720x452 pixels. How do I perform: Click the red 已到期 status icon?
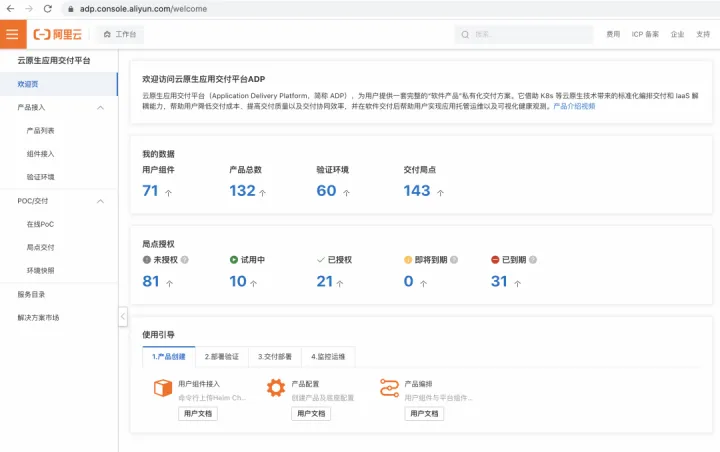click(x=495, y=260)
